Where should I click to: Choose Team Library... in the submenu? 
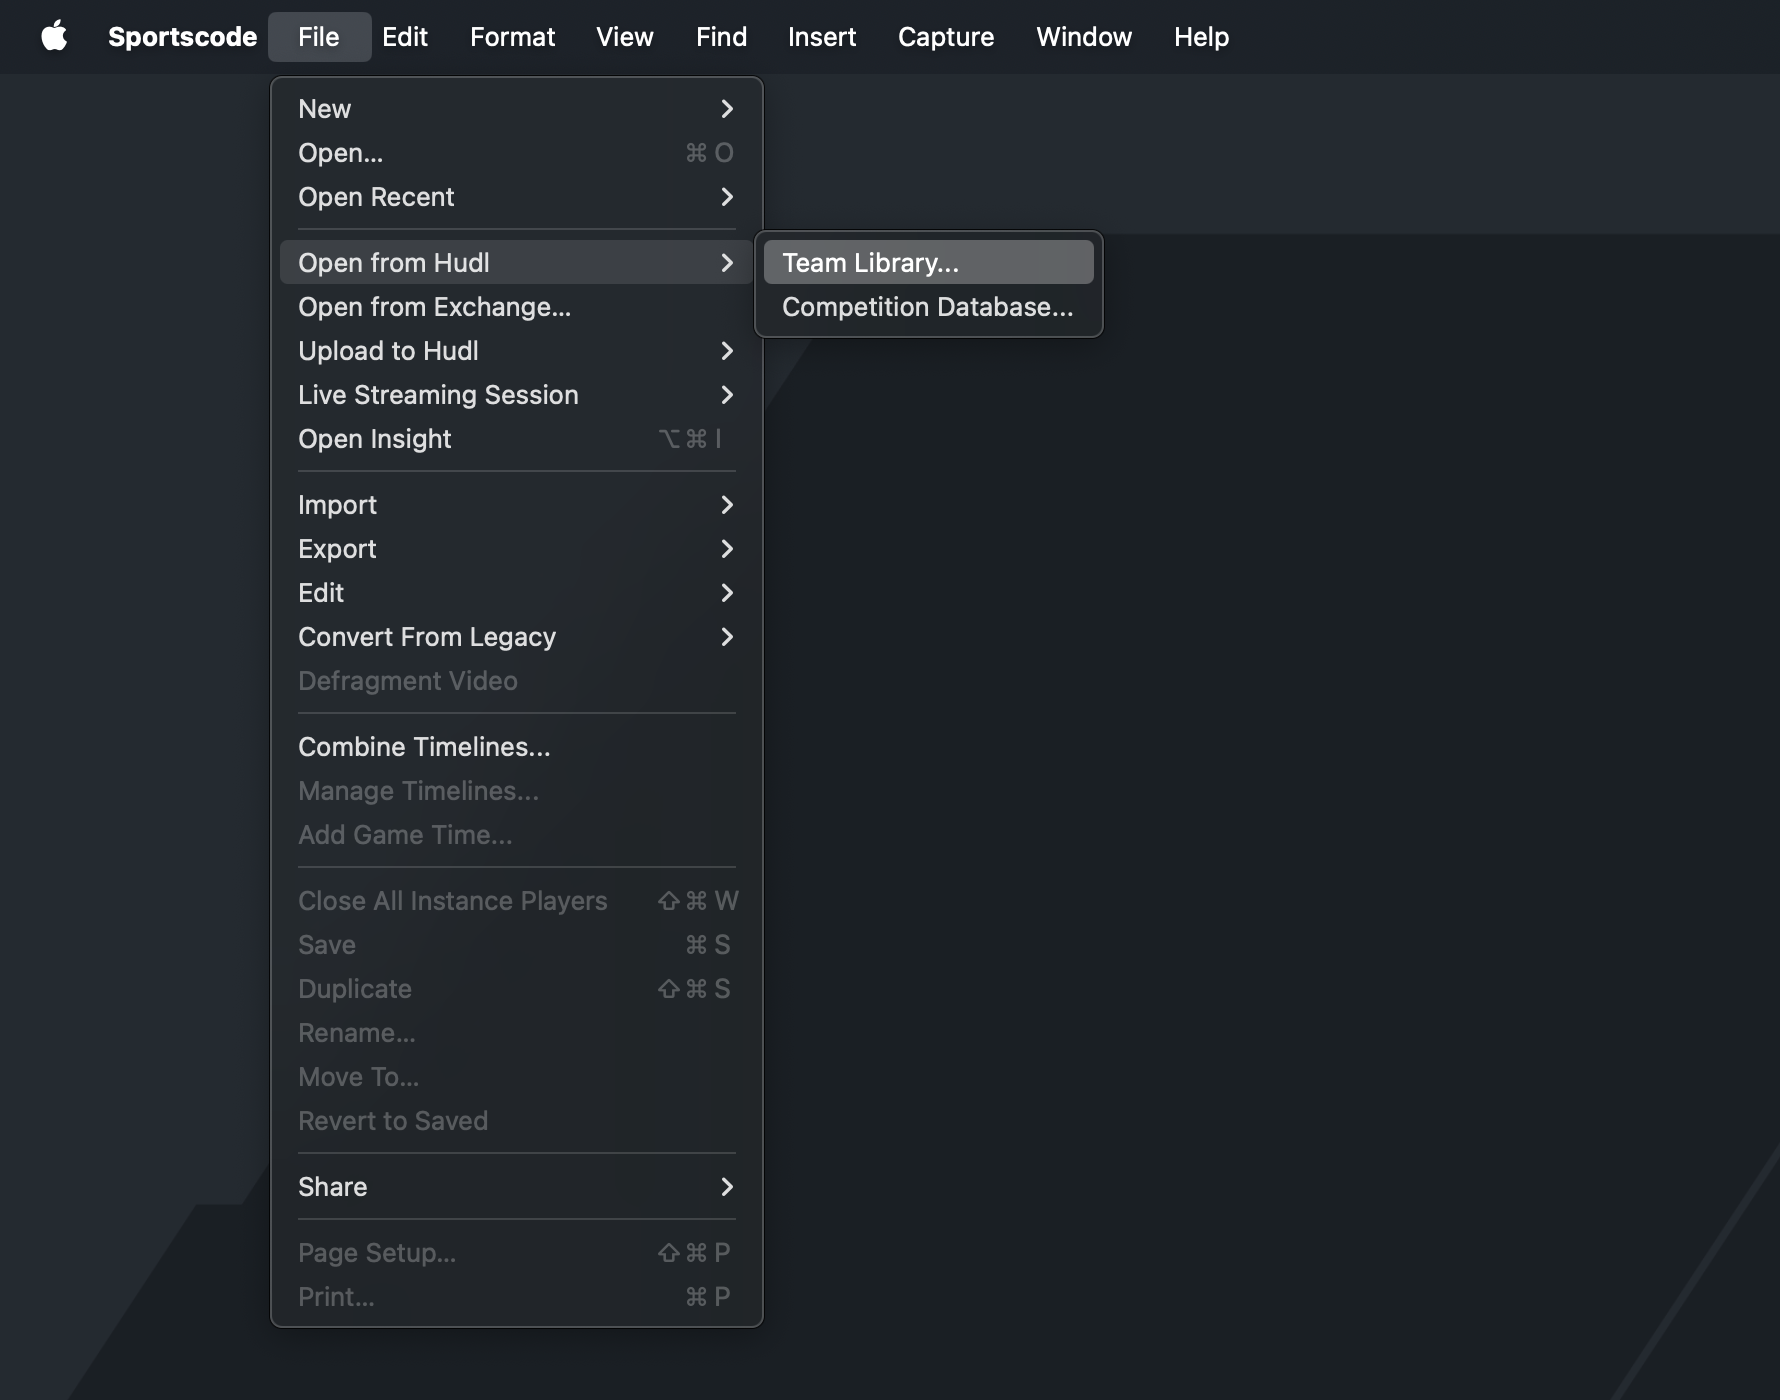pos(929,263)
